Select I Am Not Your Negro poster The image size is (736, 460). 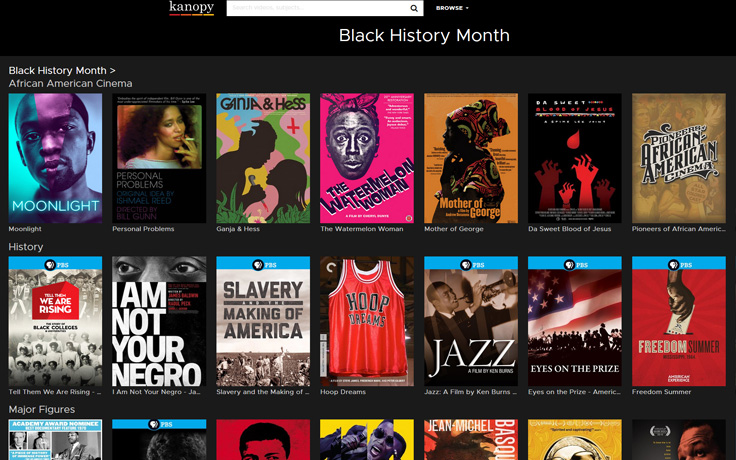159,321
